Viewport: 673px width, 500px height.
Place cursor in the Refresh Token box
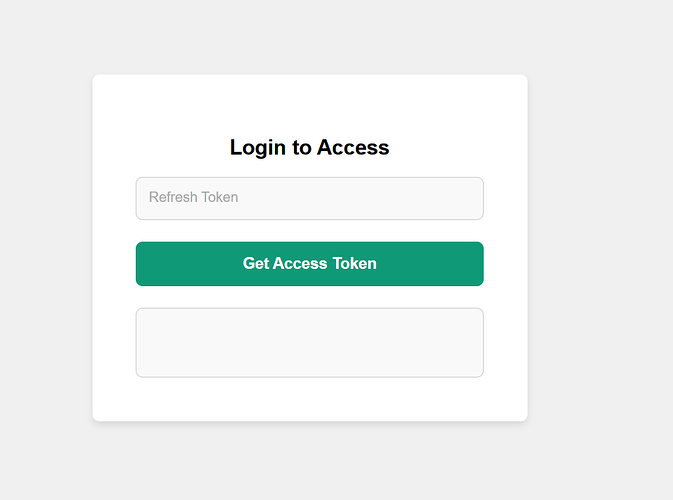309,198
